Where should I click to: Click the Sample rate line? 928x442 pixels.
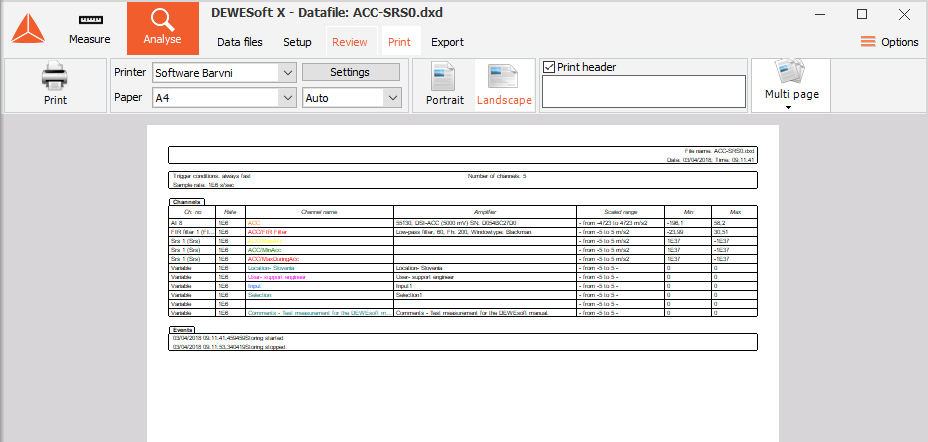[x=204, y=185]
